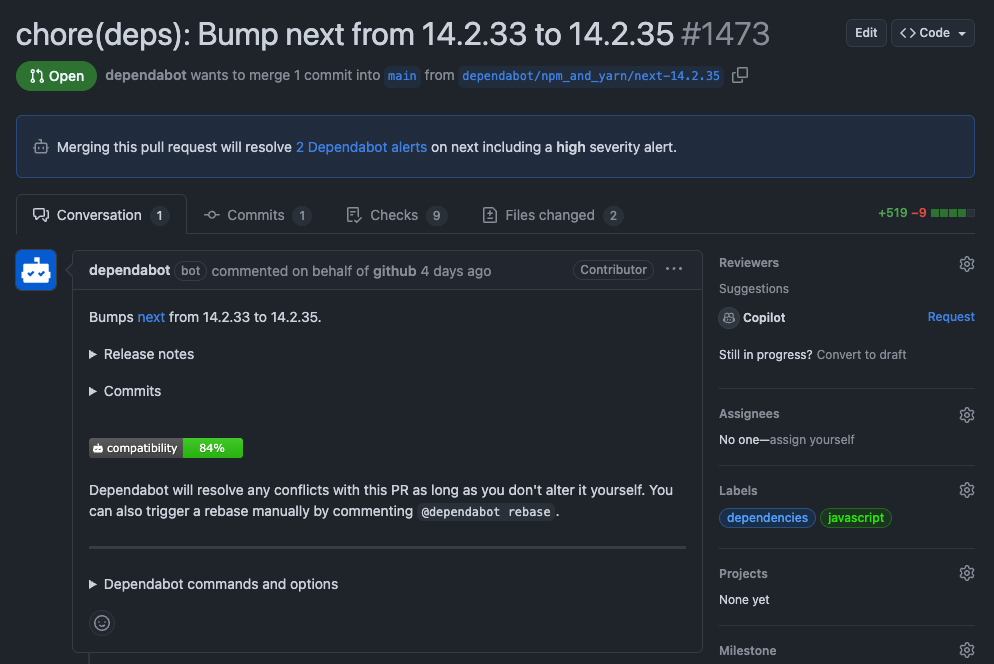Click the dependabot avatar image
Image resolution: width=994 pixels, height=664 pixels.
coord(36,270)
